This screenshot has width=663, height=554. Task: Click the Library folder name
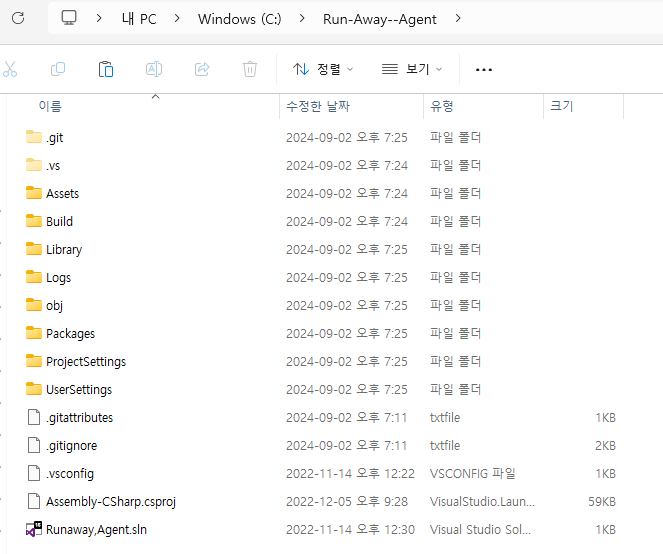tap(64, 250)
